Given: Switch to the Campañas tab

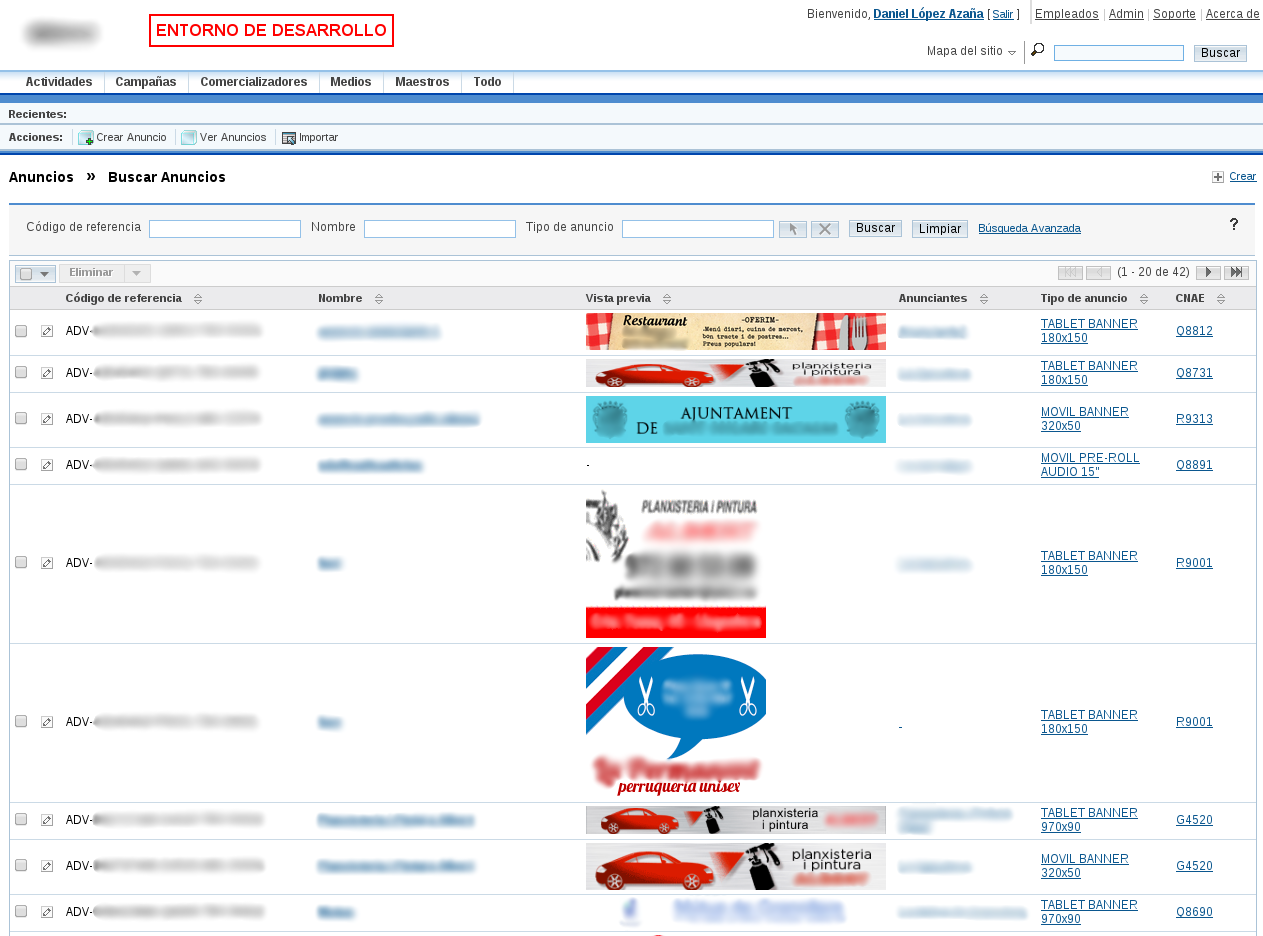Looking at the screenshot, I should tap(145, 82).
